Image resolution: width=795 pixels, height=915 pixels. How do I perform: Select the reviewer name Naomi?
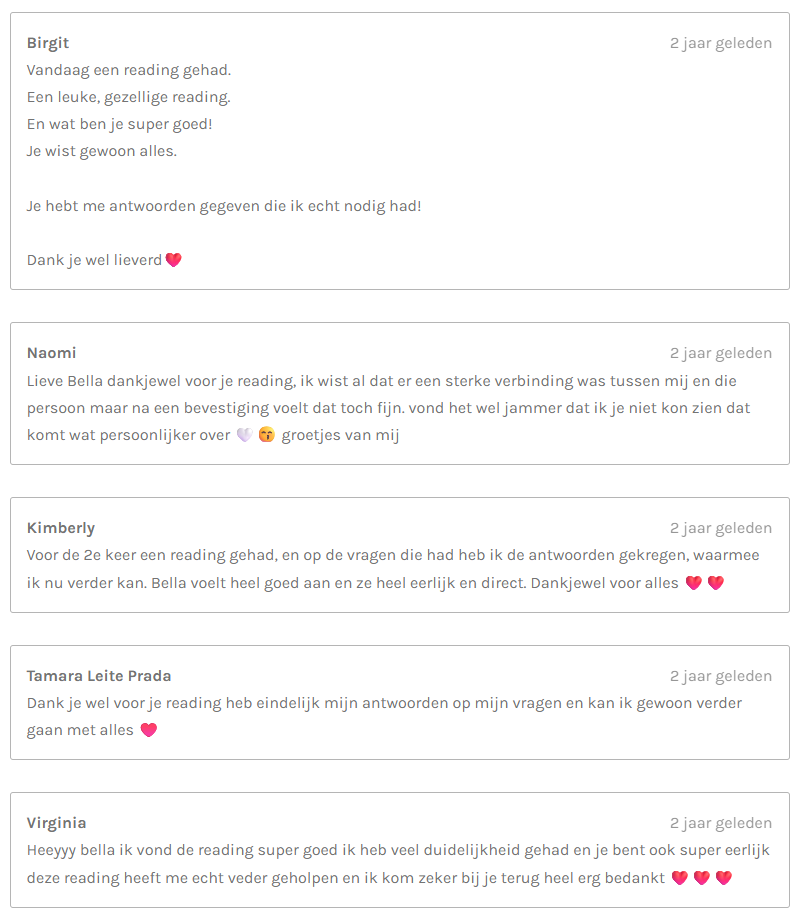tap(51, 353)
